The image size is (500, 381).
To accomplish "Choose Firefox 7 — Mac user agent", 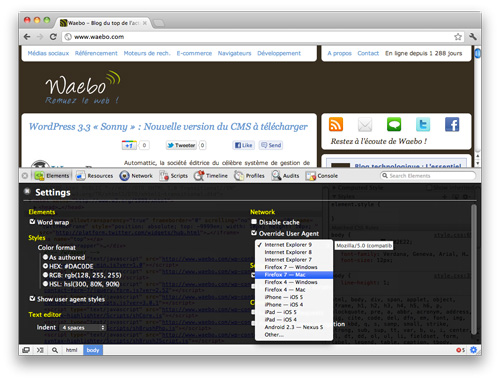I will tap(294, 275).
